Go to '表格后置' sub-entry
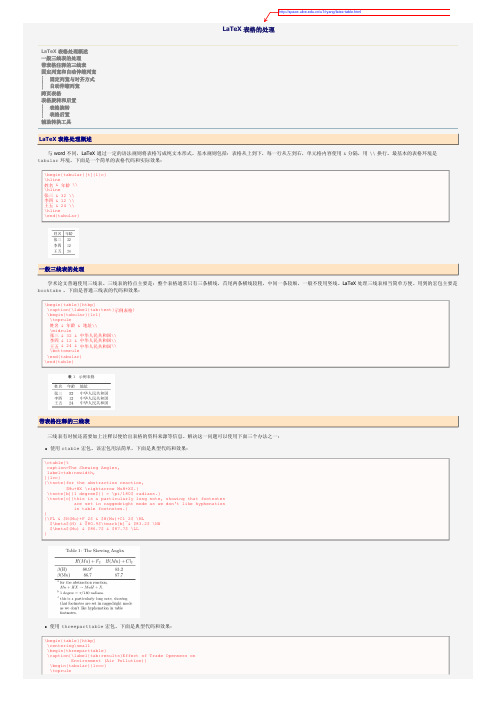 [60, 115]
